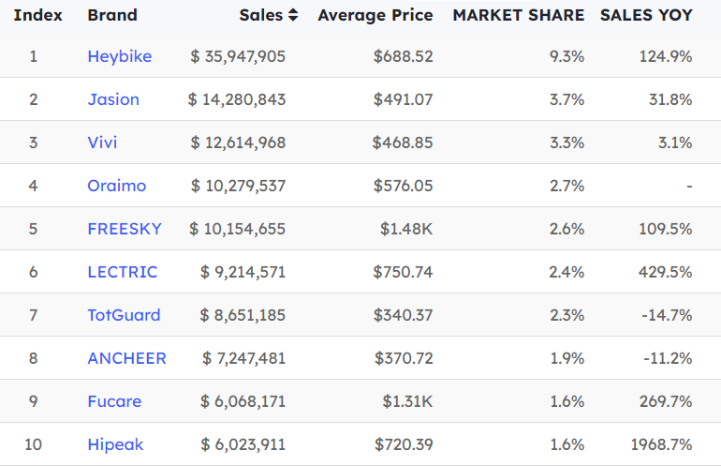721x466 pixels.
Task: Click the Index column header
Action: click(38, 16)
